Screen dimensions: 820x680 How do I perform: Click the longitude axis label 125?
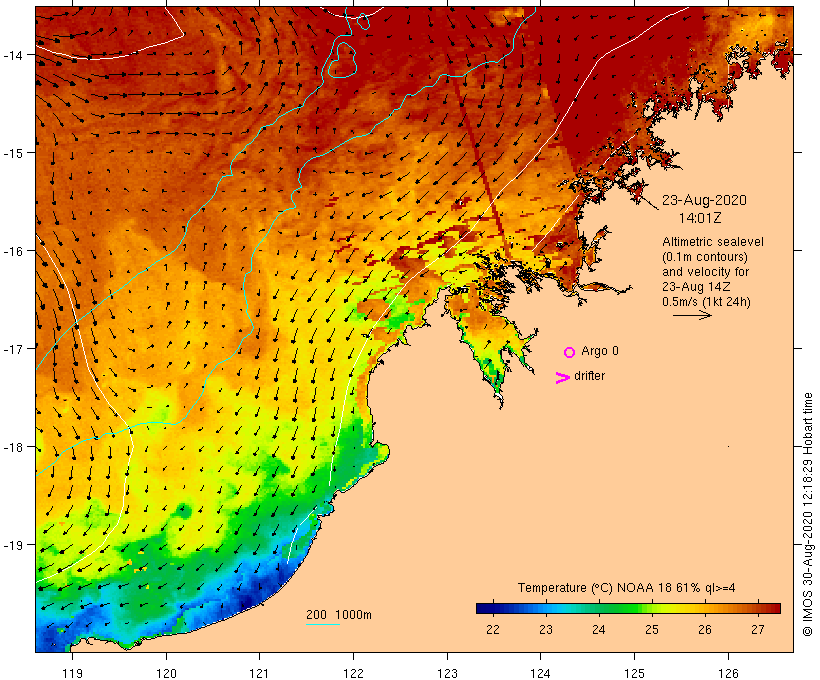(x=634, y=673)
